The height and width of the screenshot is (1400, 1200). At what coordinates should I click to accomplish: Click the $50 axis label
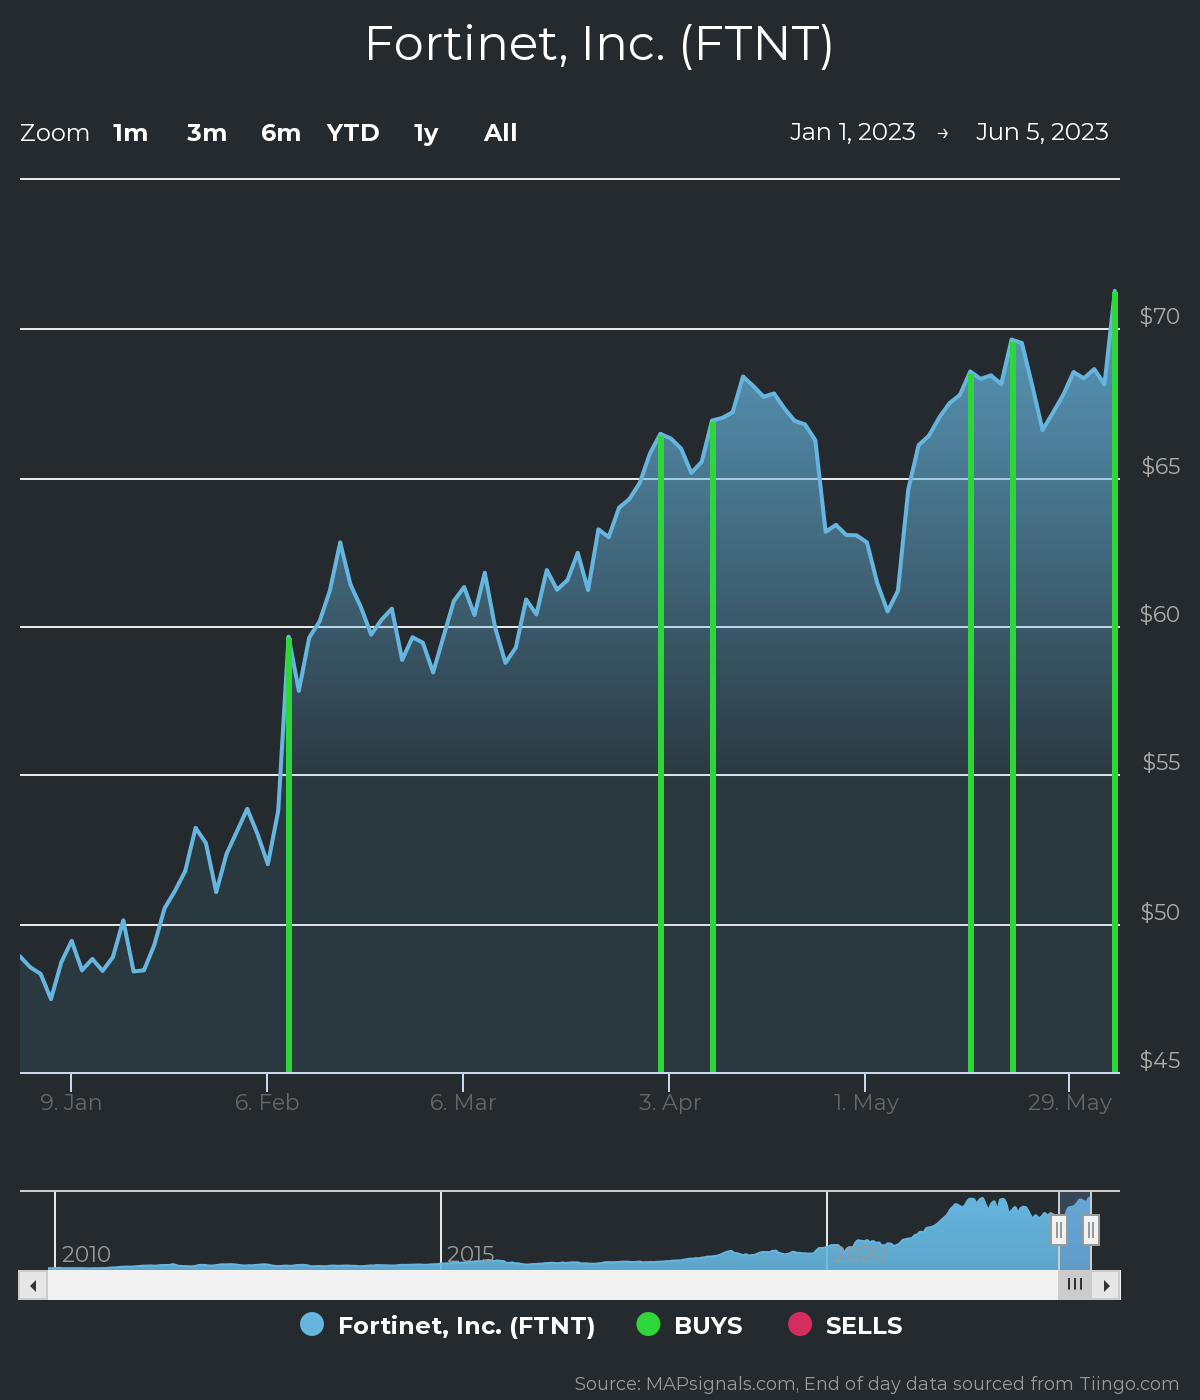pos(1160,912)
